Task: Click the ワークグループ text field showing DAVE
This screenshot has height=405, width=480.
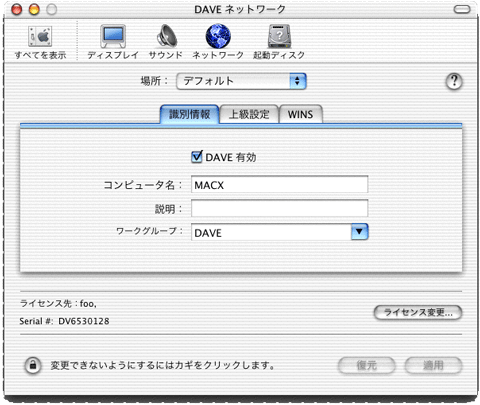Action: (x=271, y=232)
